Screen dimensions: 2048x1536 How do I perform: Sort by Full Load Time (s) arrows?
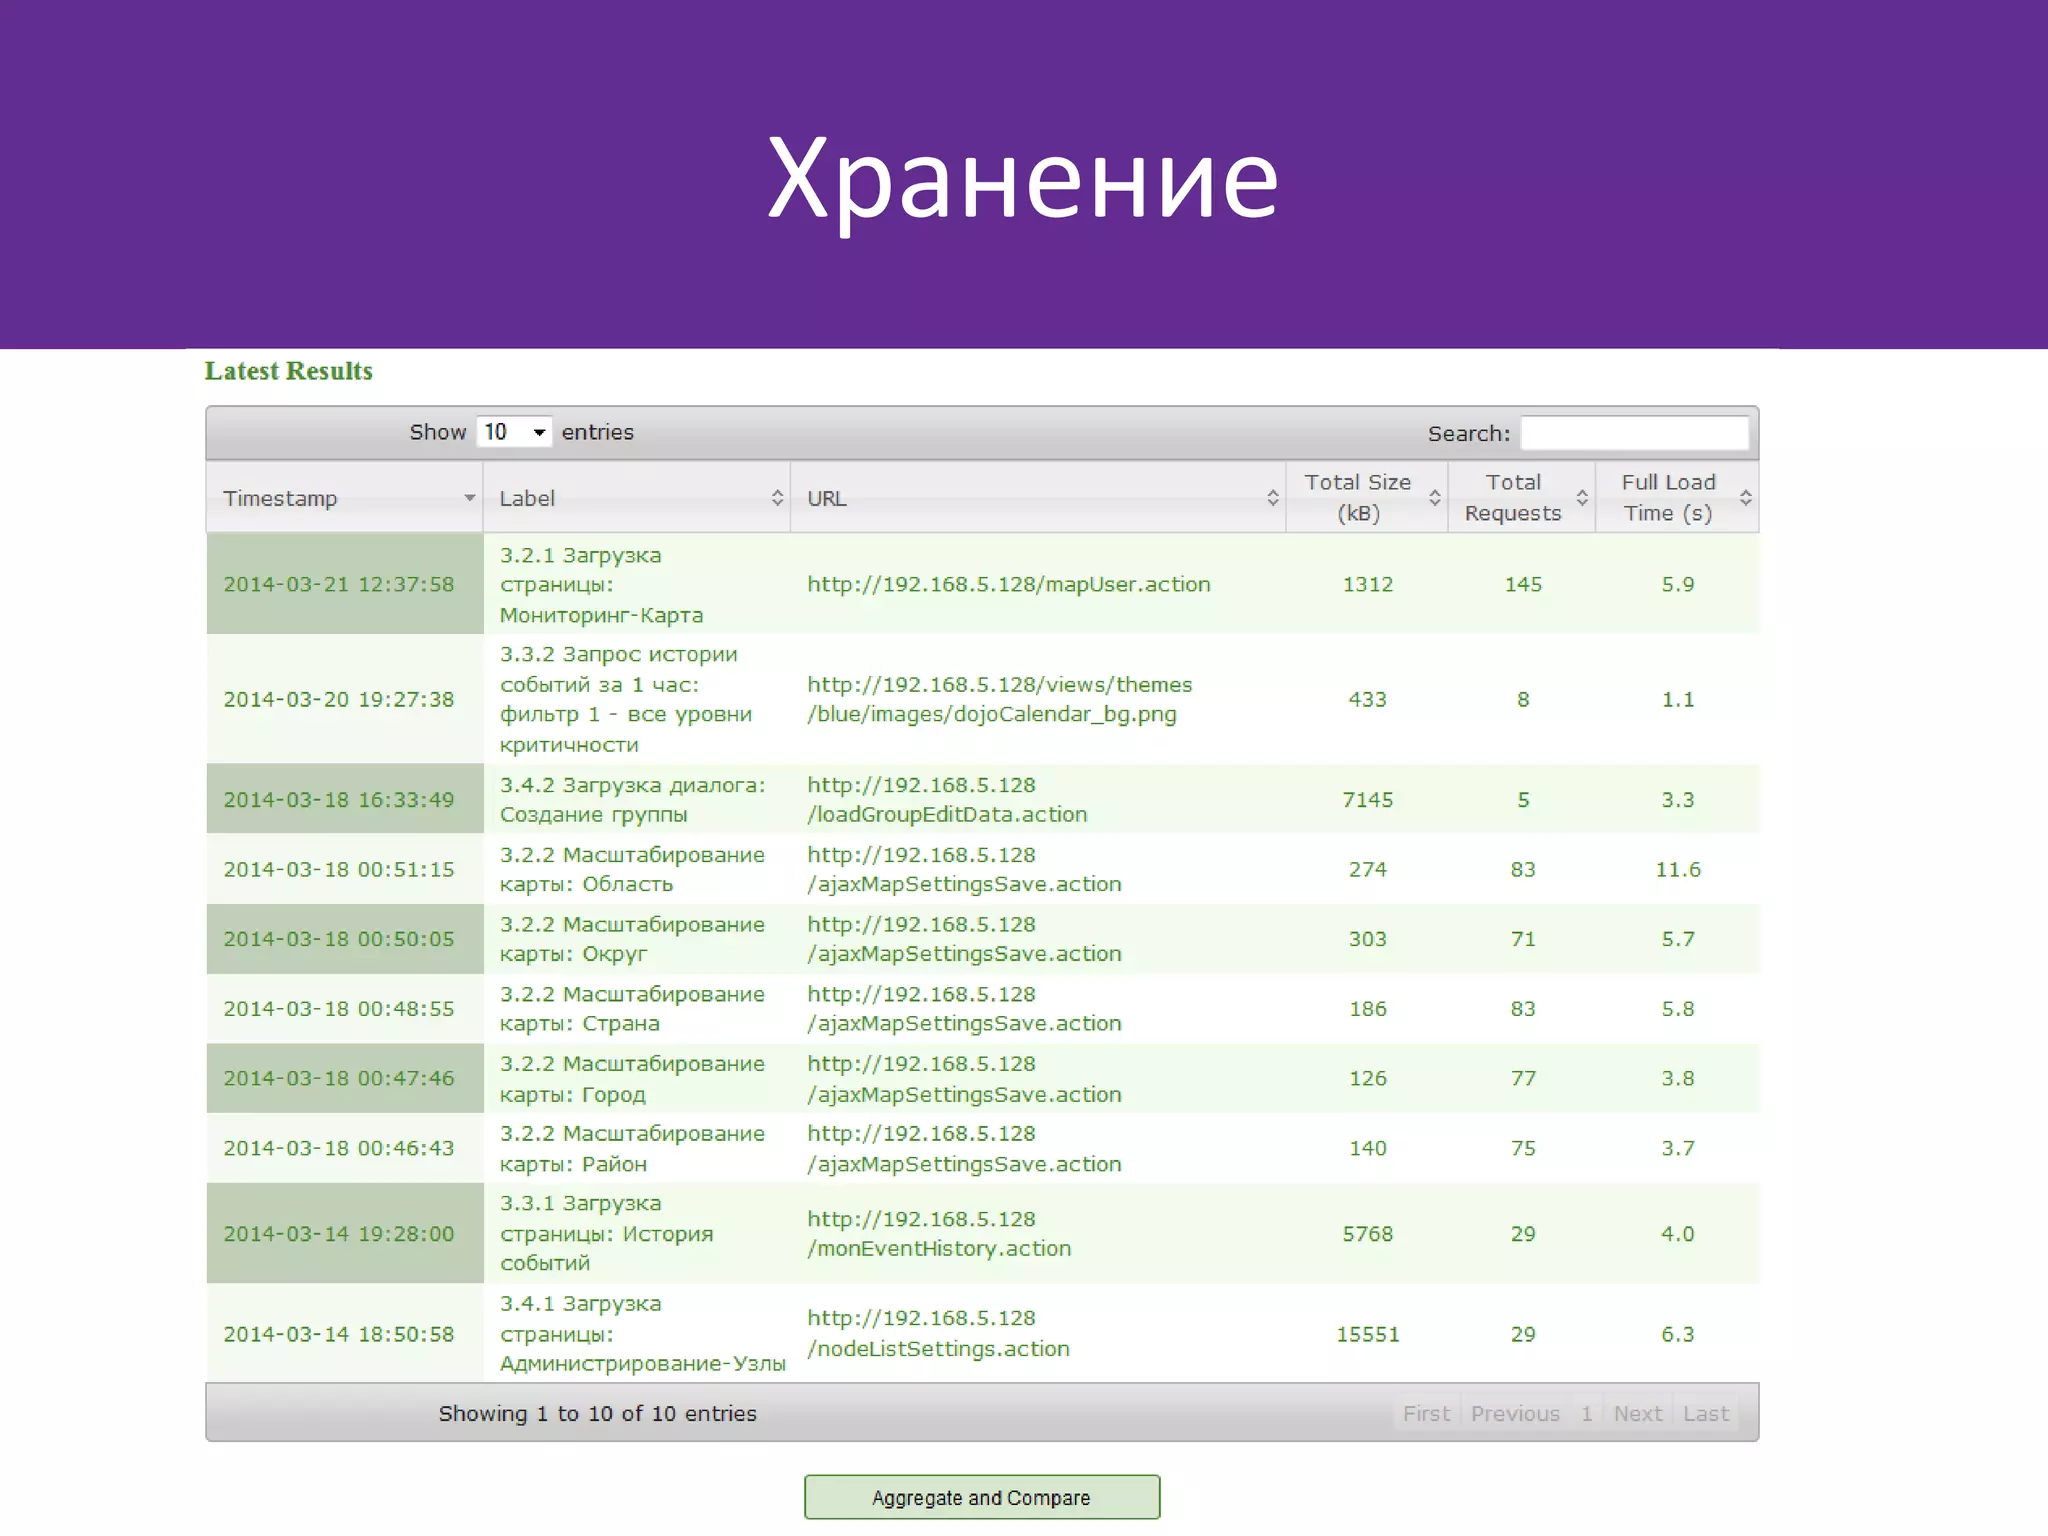pyautogui.click(x=1745, y=497)
